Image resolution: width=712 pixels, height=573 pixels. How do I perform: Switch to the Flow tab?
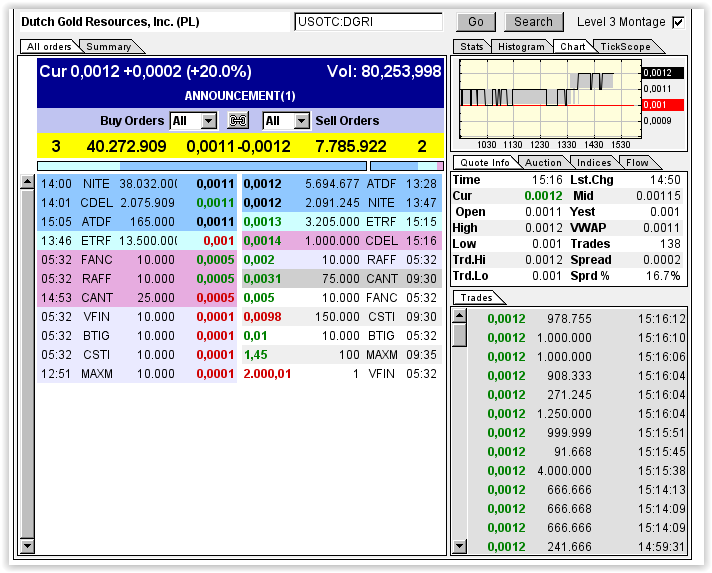pos(637,162)
